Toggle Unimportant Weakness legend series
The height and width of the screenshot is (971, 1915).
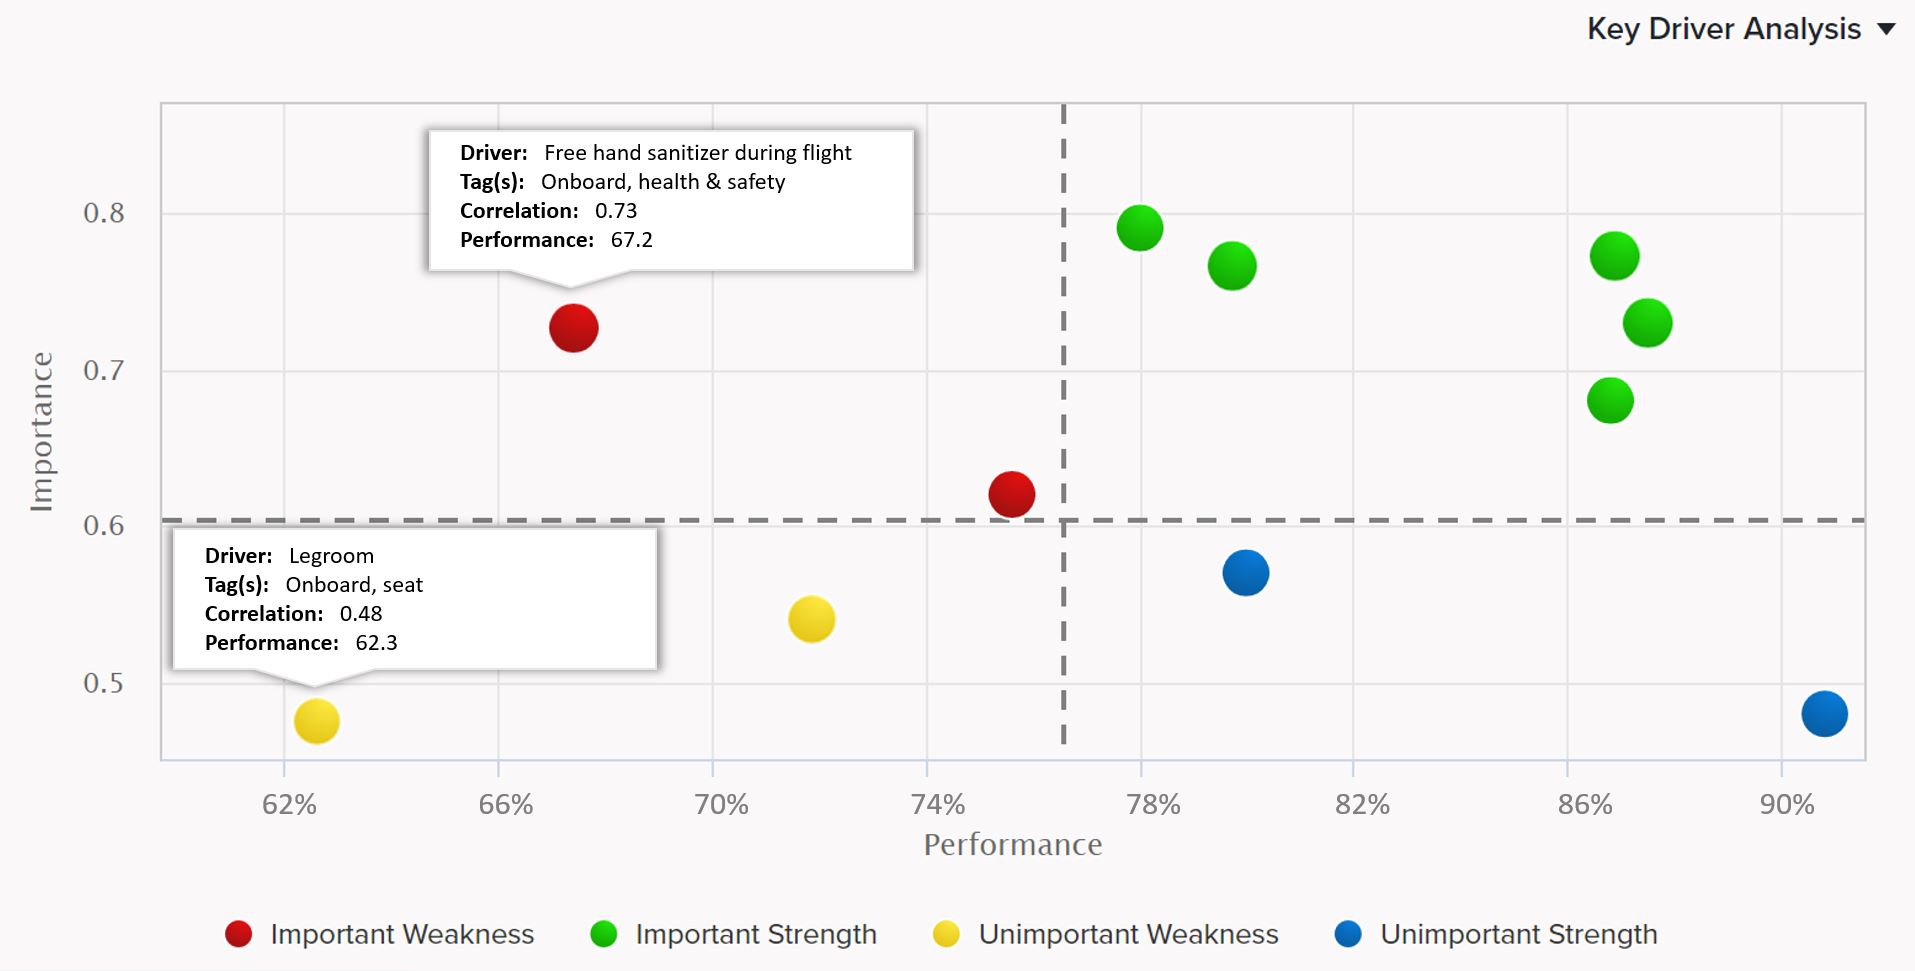(1128, 934)
